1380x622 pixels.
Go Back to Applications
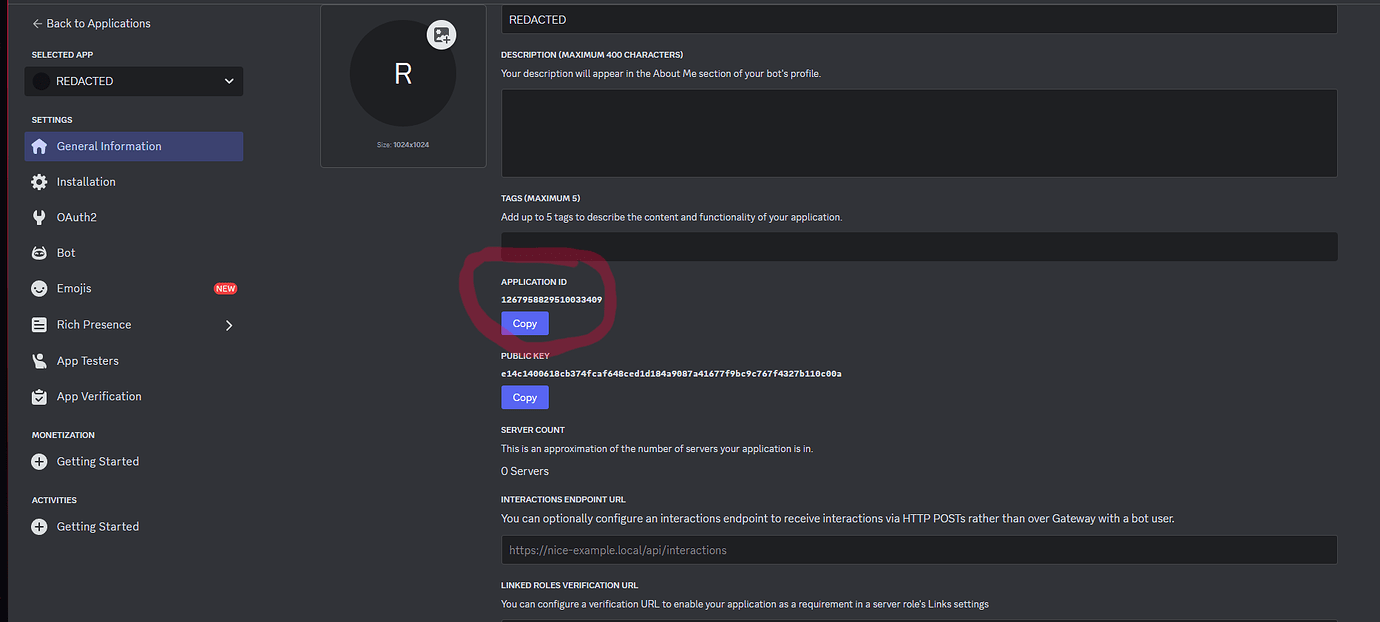click(92, 22)
